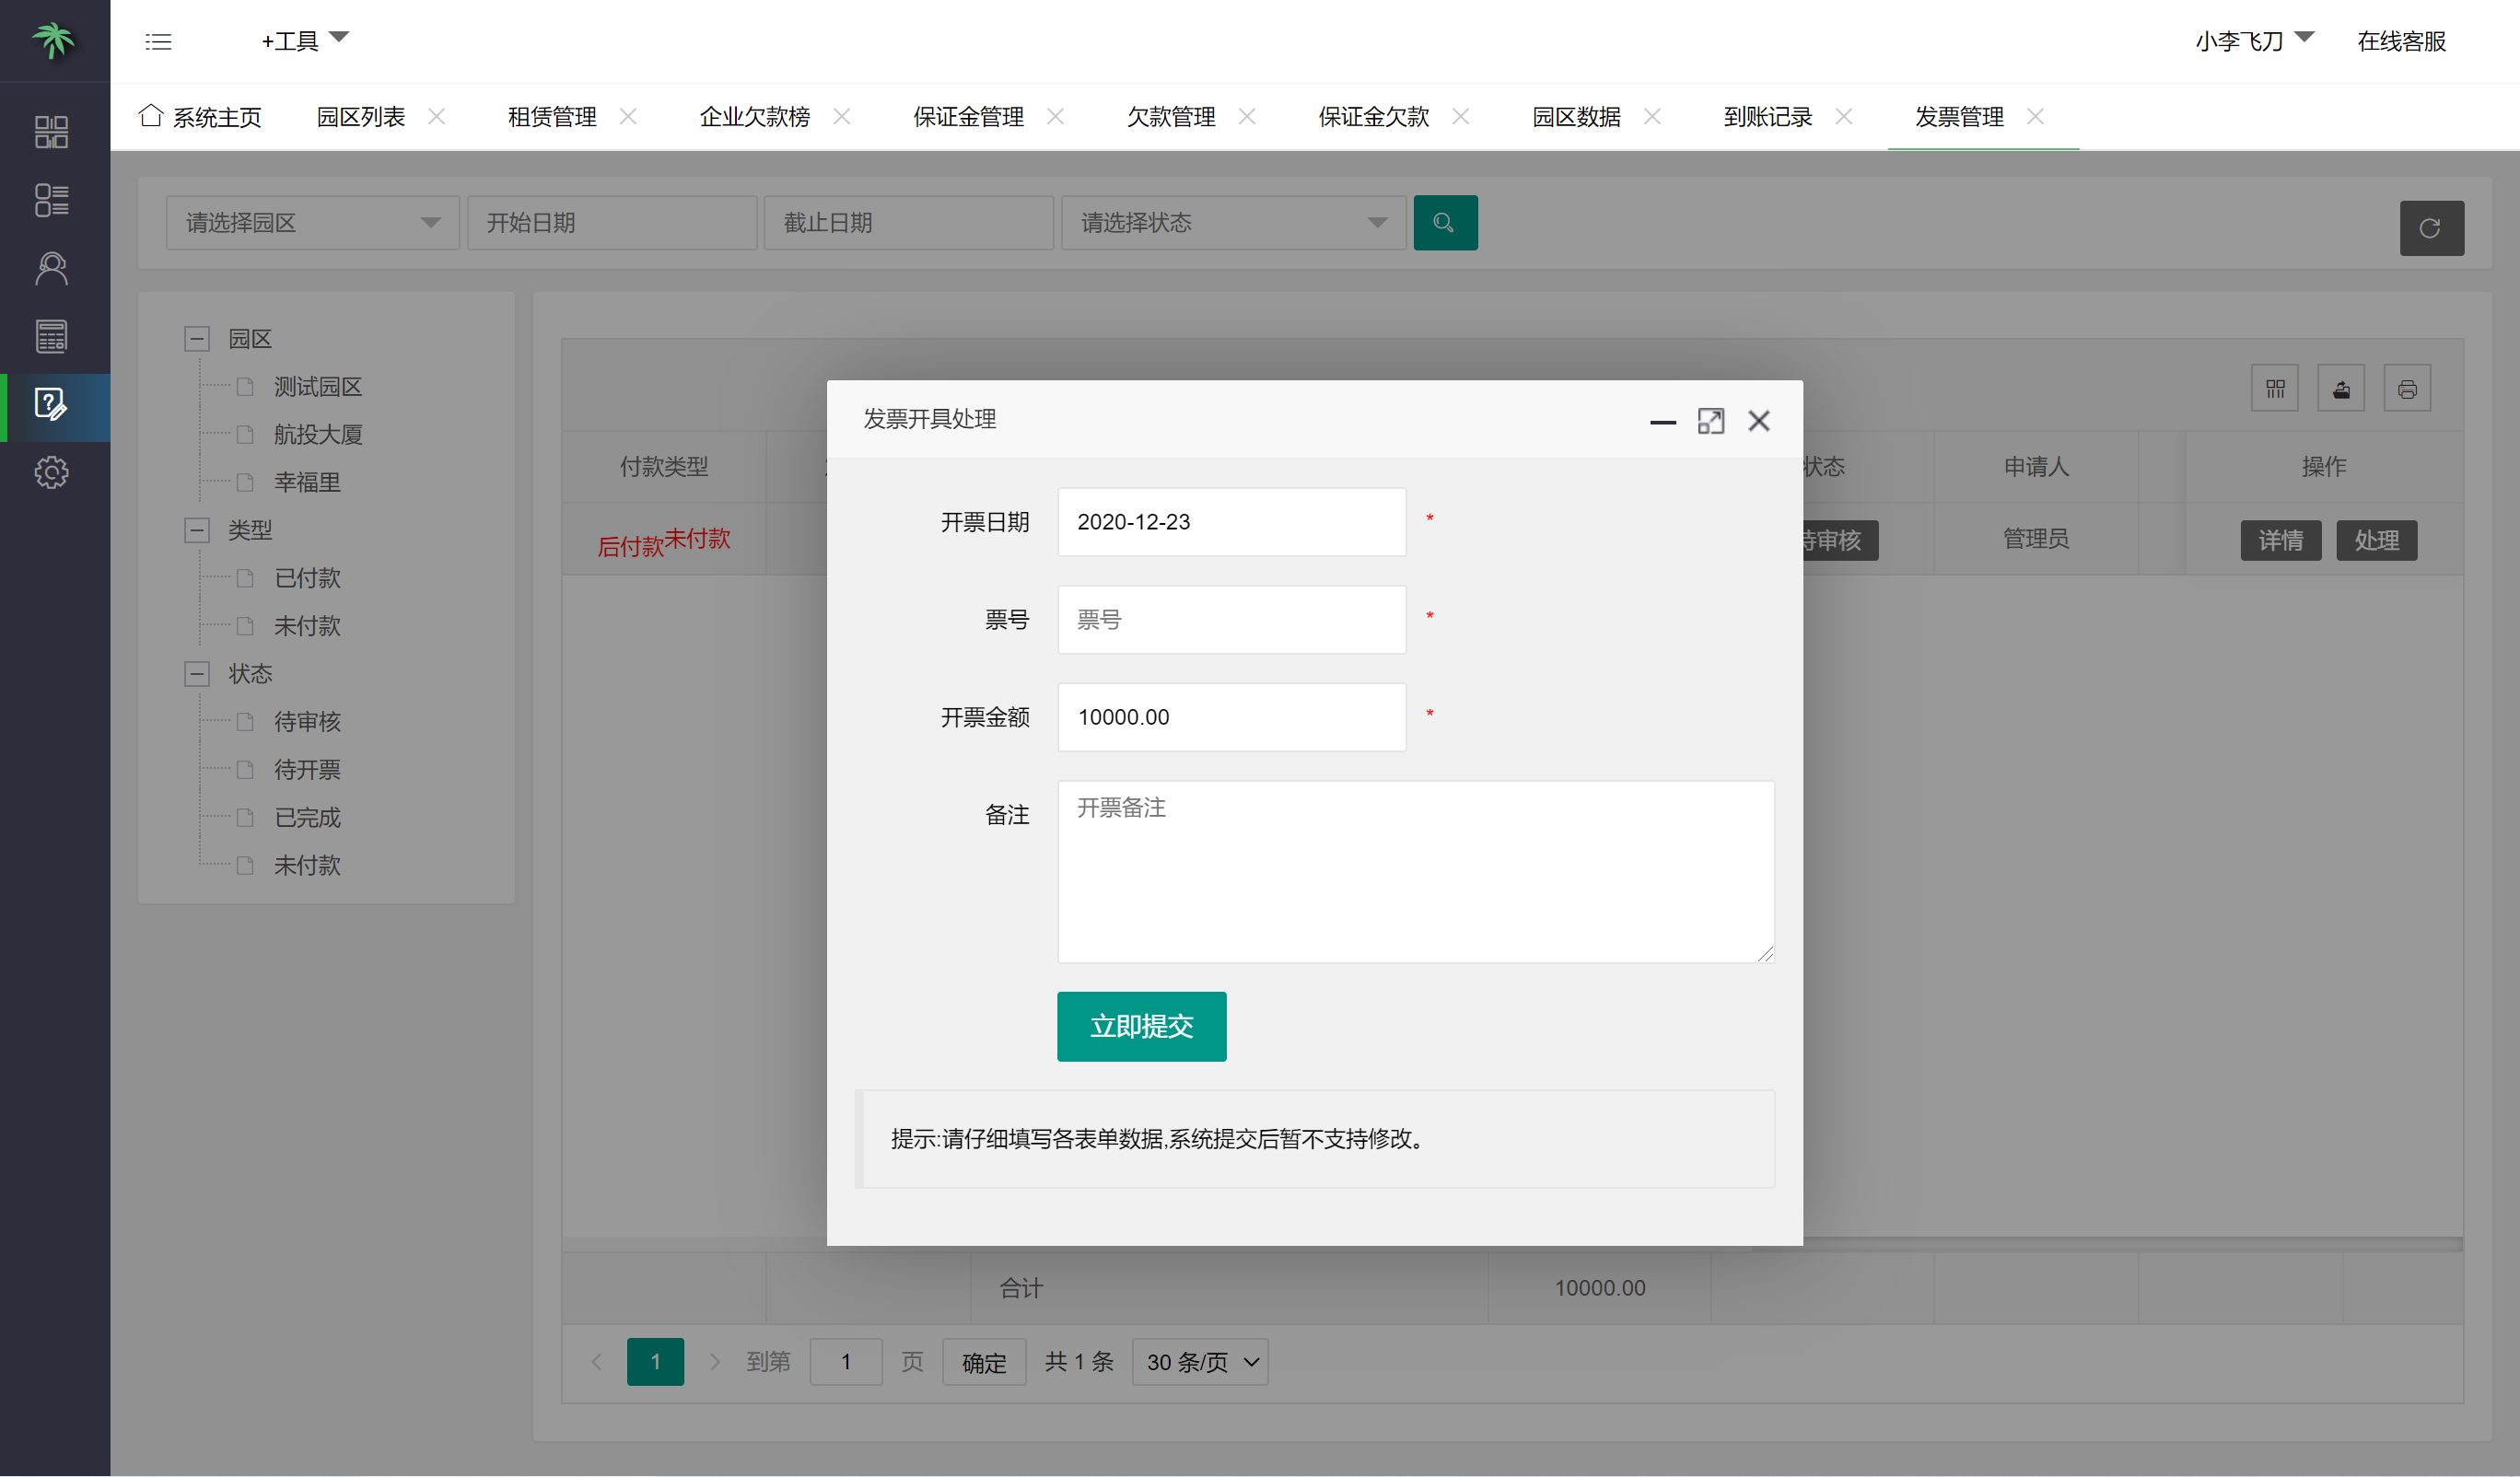Click the 开票金额 input field

tap(1232, 717)
